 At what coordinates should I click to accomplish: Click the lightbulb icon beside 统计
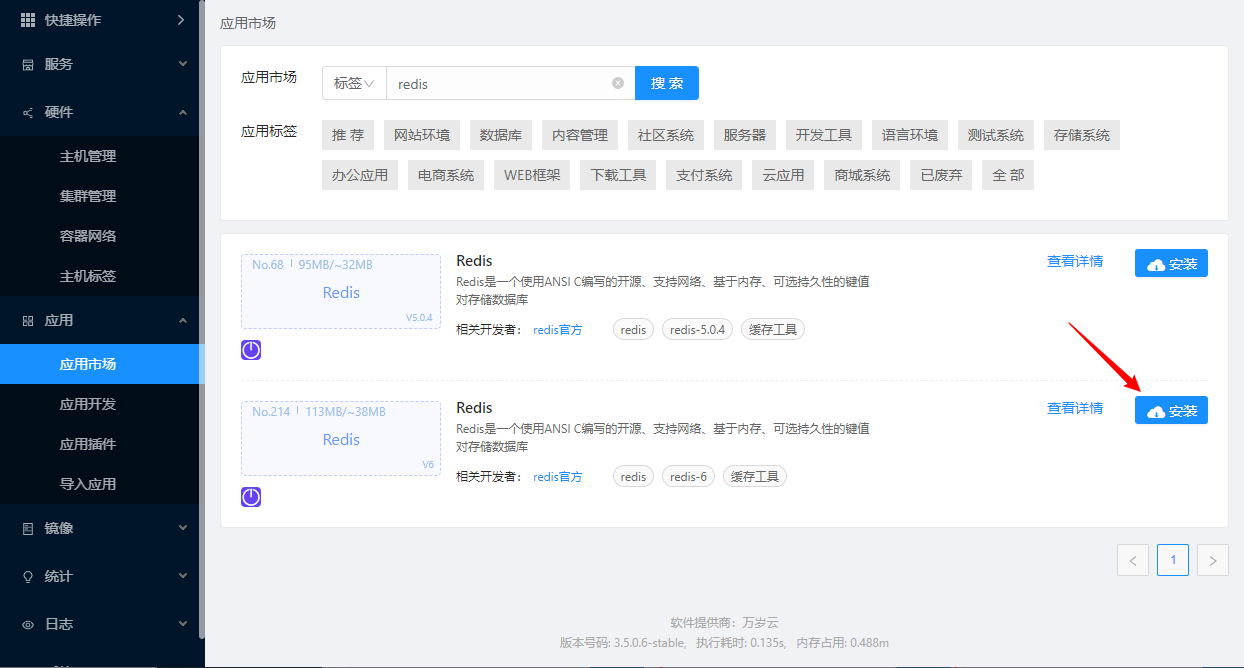28,576
